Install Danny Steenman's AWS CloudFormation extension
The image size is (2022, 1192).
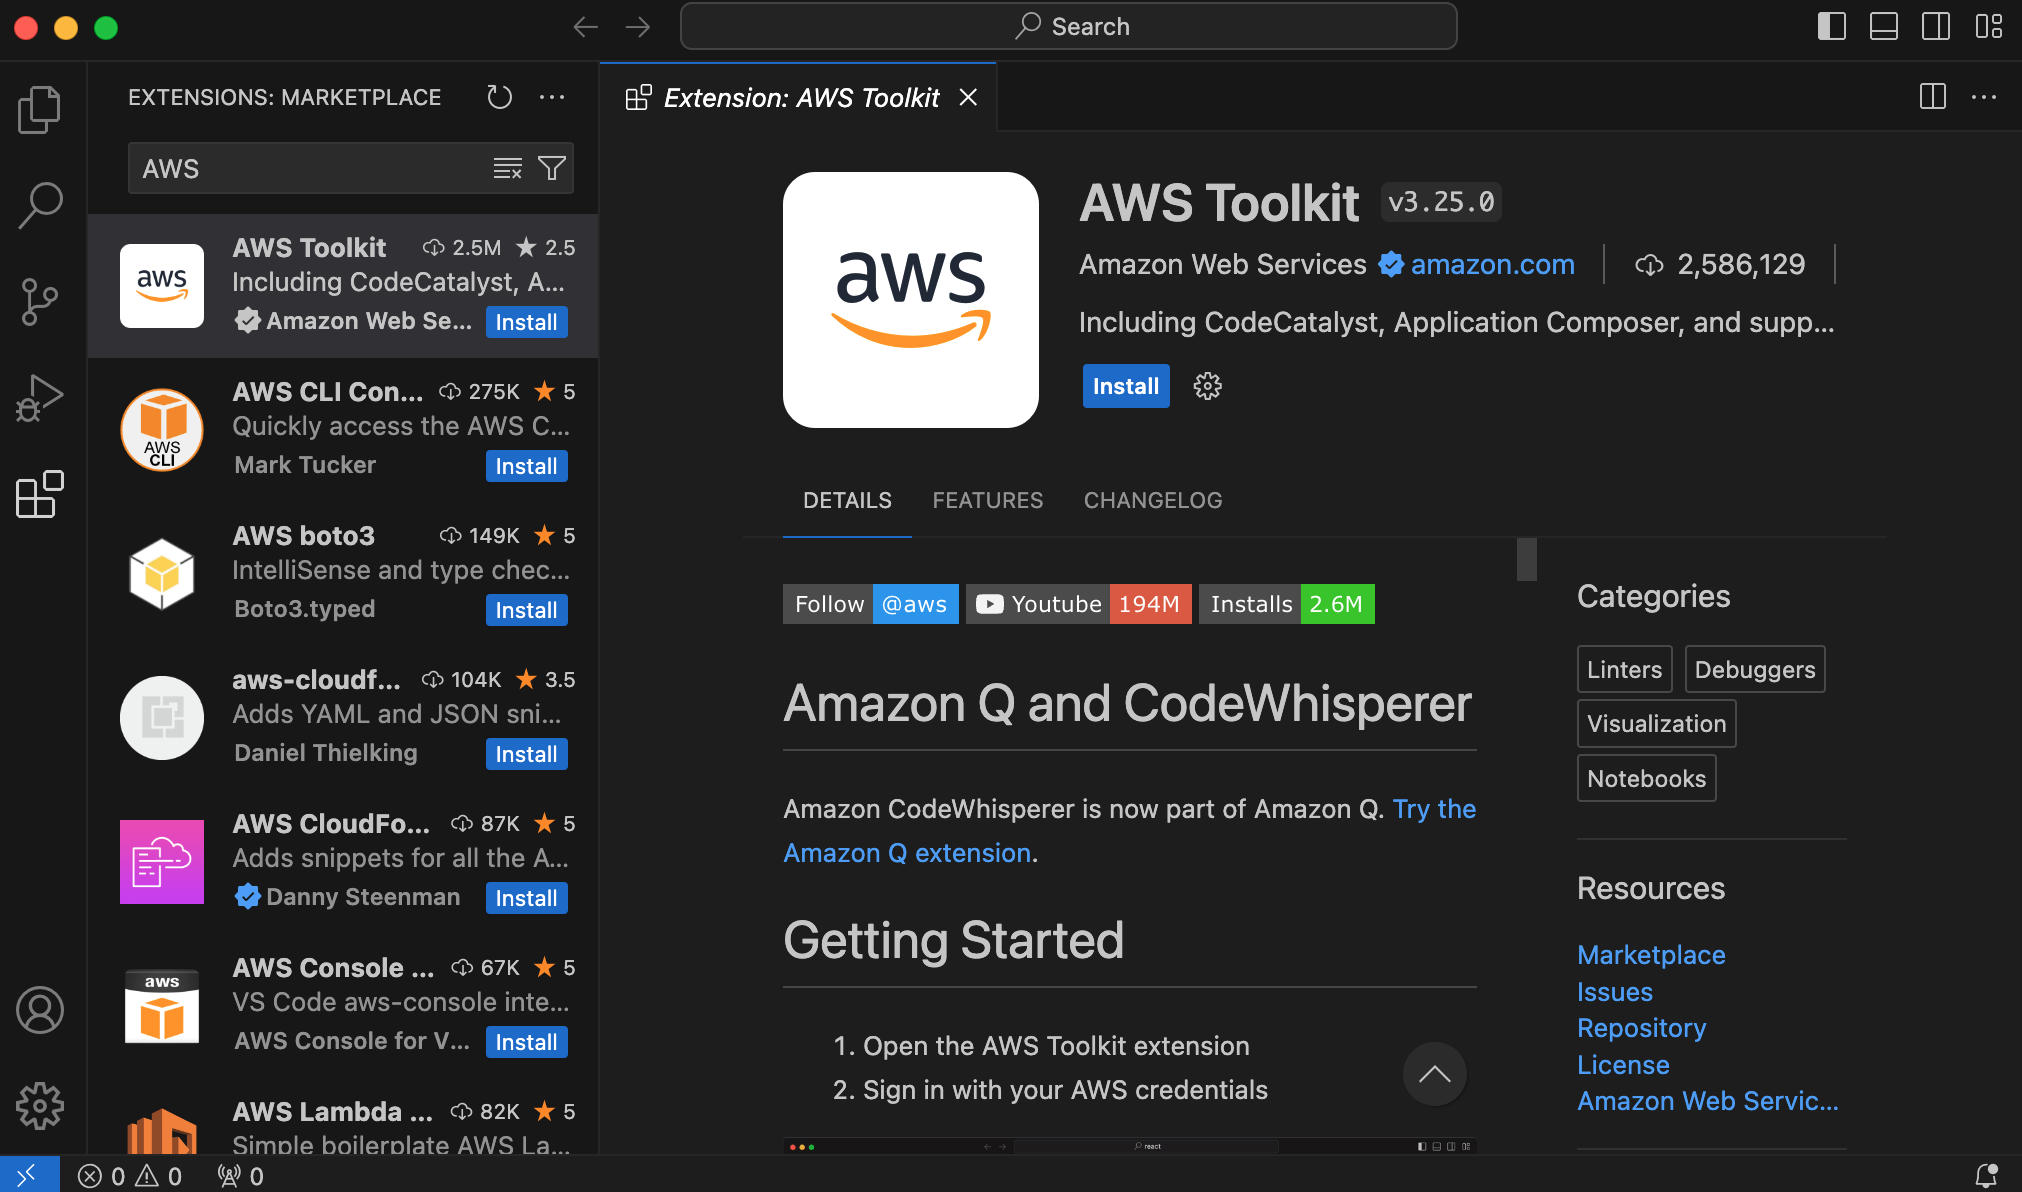coord(527,898)
